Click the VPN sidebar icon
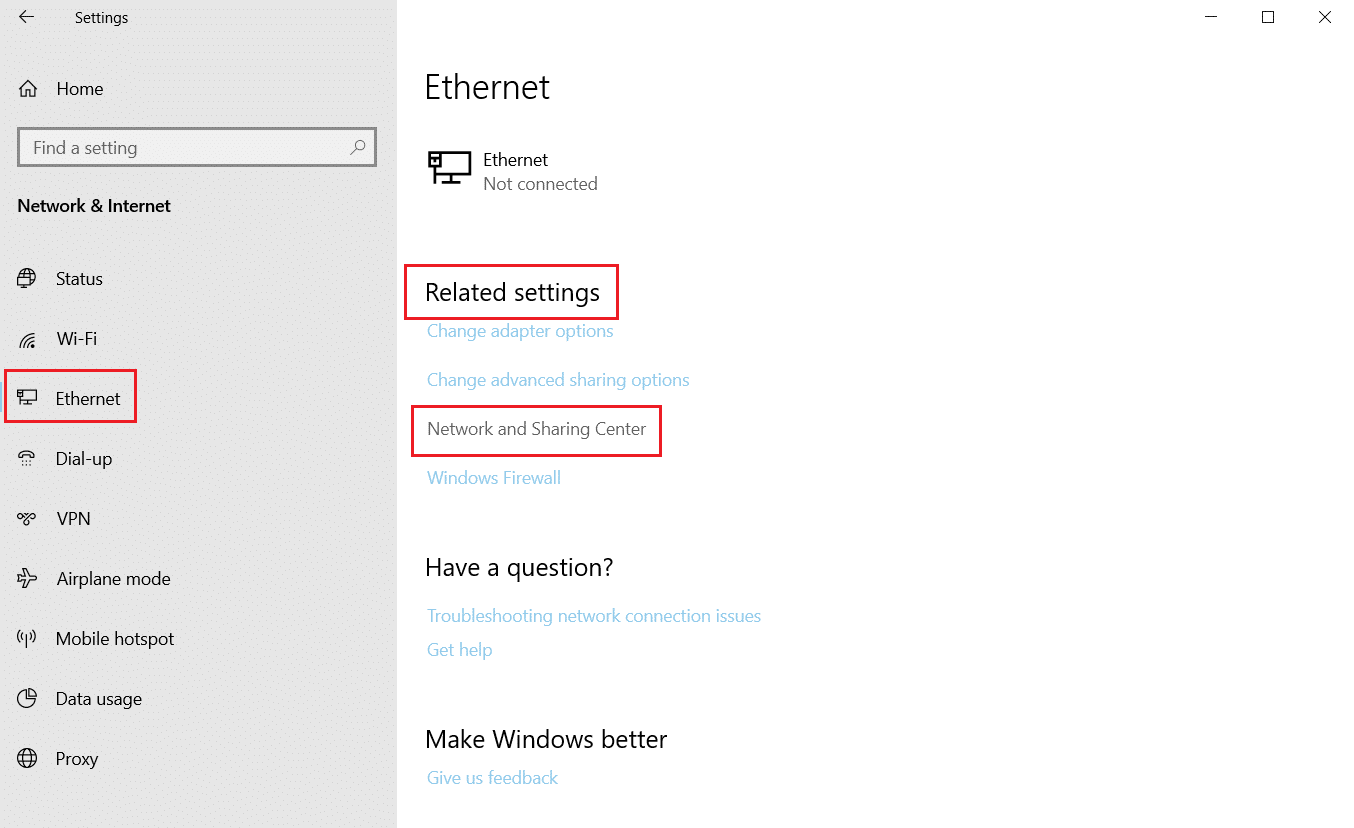 [x=27, y=518]
